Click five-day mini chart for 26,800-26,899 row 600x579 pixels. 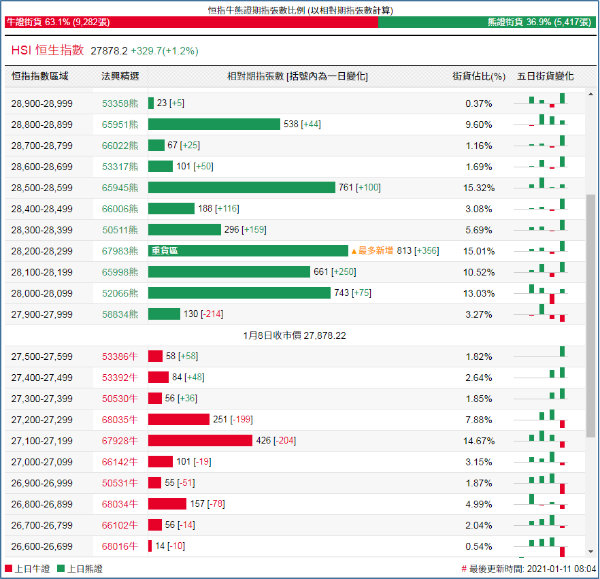540,502
